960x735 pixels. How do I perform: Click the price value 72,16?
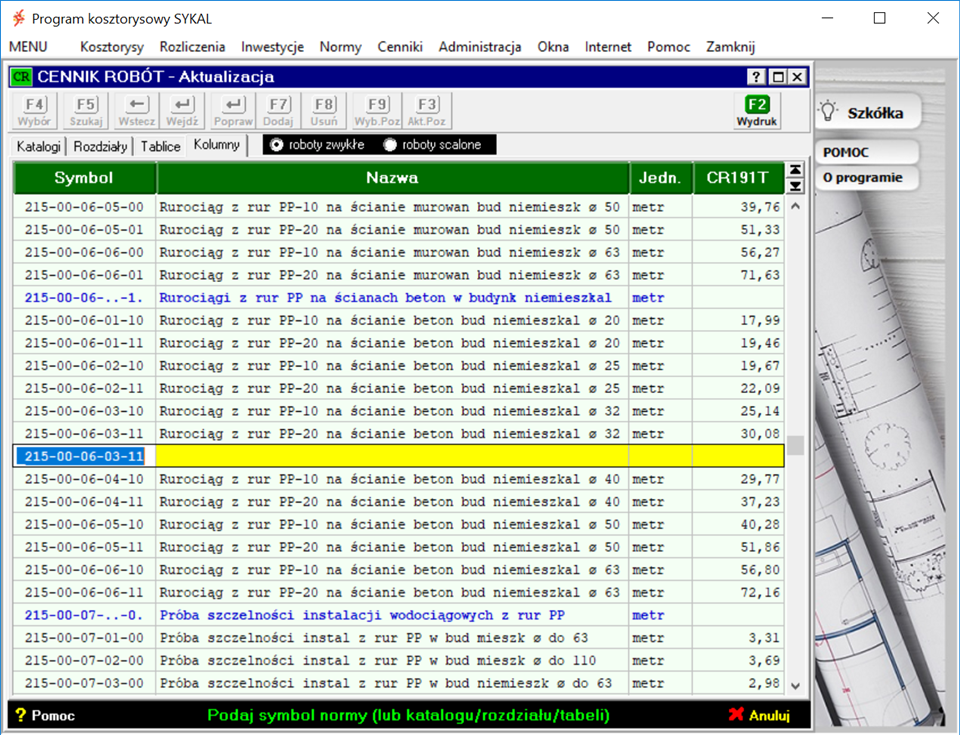point(760,592)
